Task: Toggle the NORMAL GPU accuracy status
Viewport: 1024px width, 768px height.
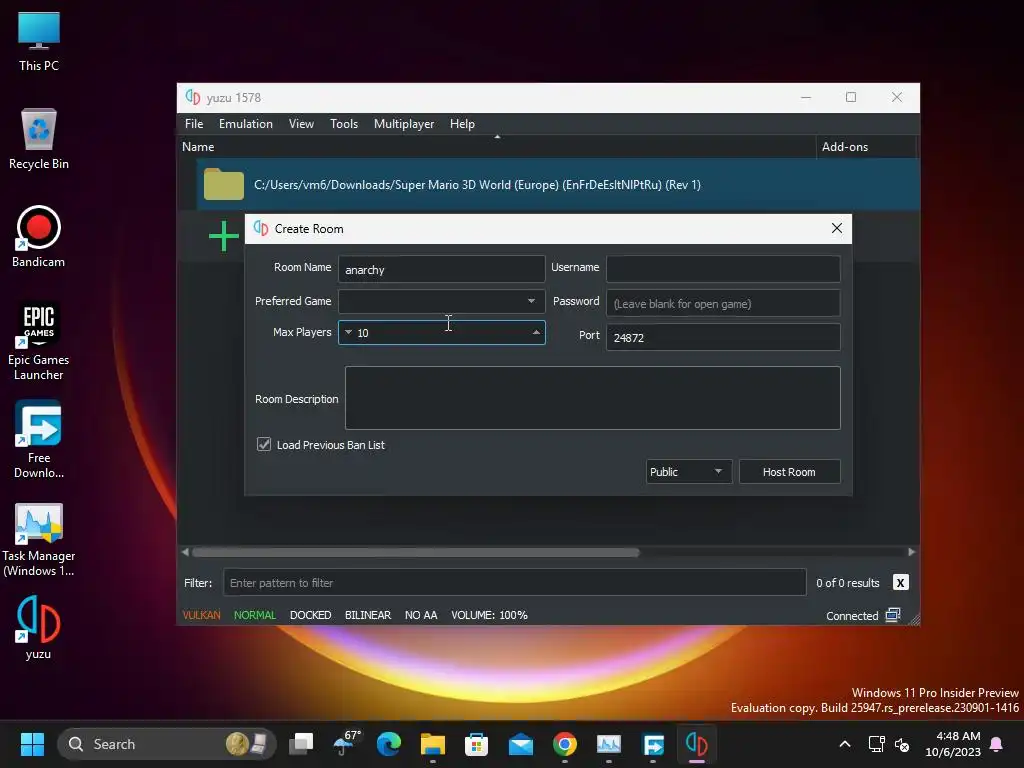Action: click(x=255, y=615)
